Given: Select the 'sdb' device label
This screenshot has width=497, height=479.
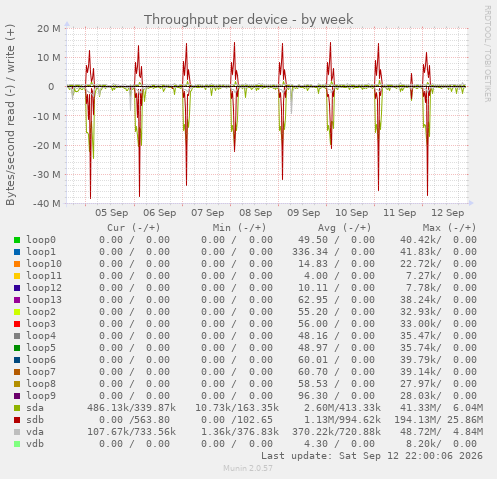Looking at the screenshot, I should [35, 420].
